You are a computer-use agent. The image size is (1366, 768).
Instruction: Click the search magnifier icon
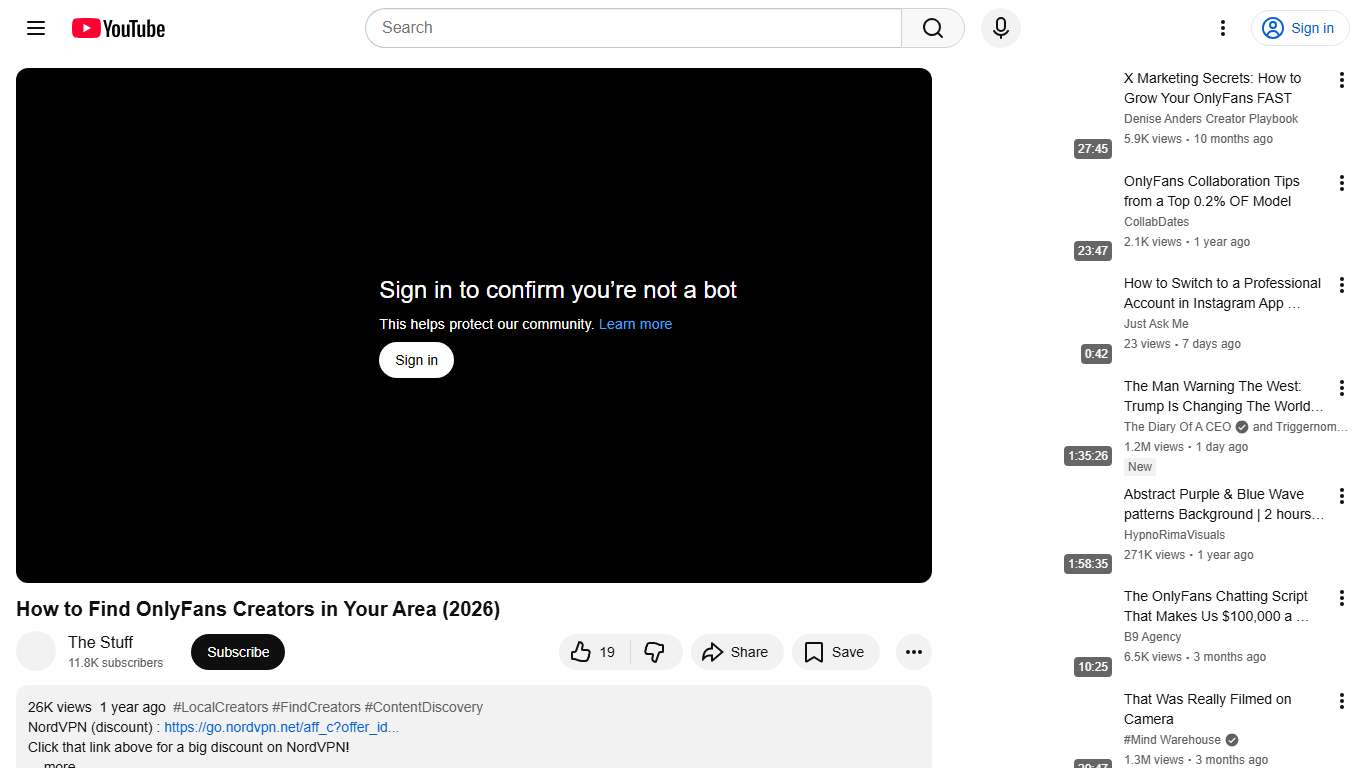click(x=930, y=28)
